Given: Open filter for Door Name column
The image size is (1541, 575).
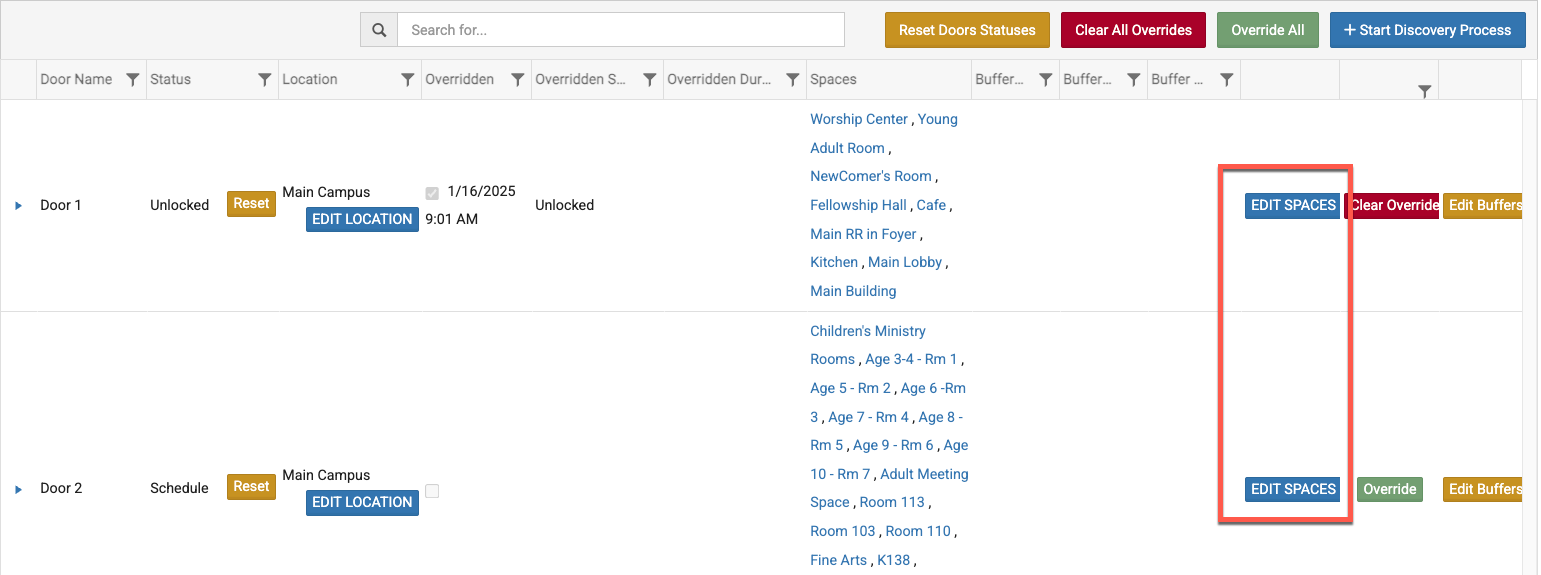Looking at the screenshot, I should coord(132,80).
